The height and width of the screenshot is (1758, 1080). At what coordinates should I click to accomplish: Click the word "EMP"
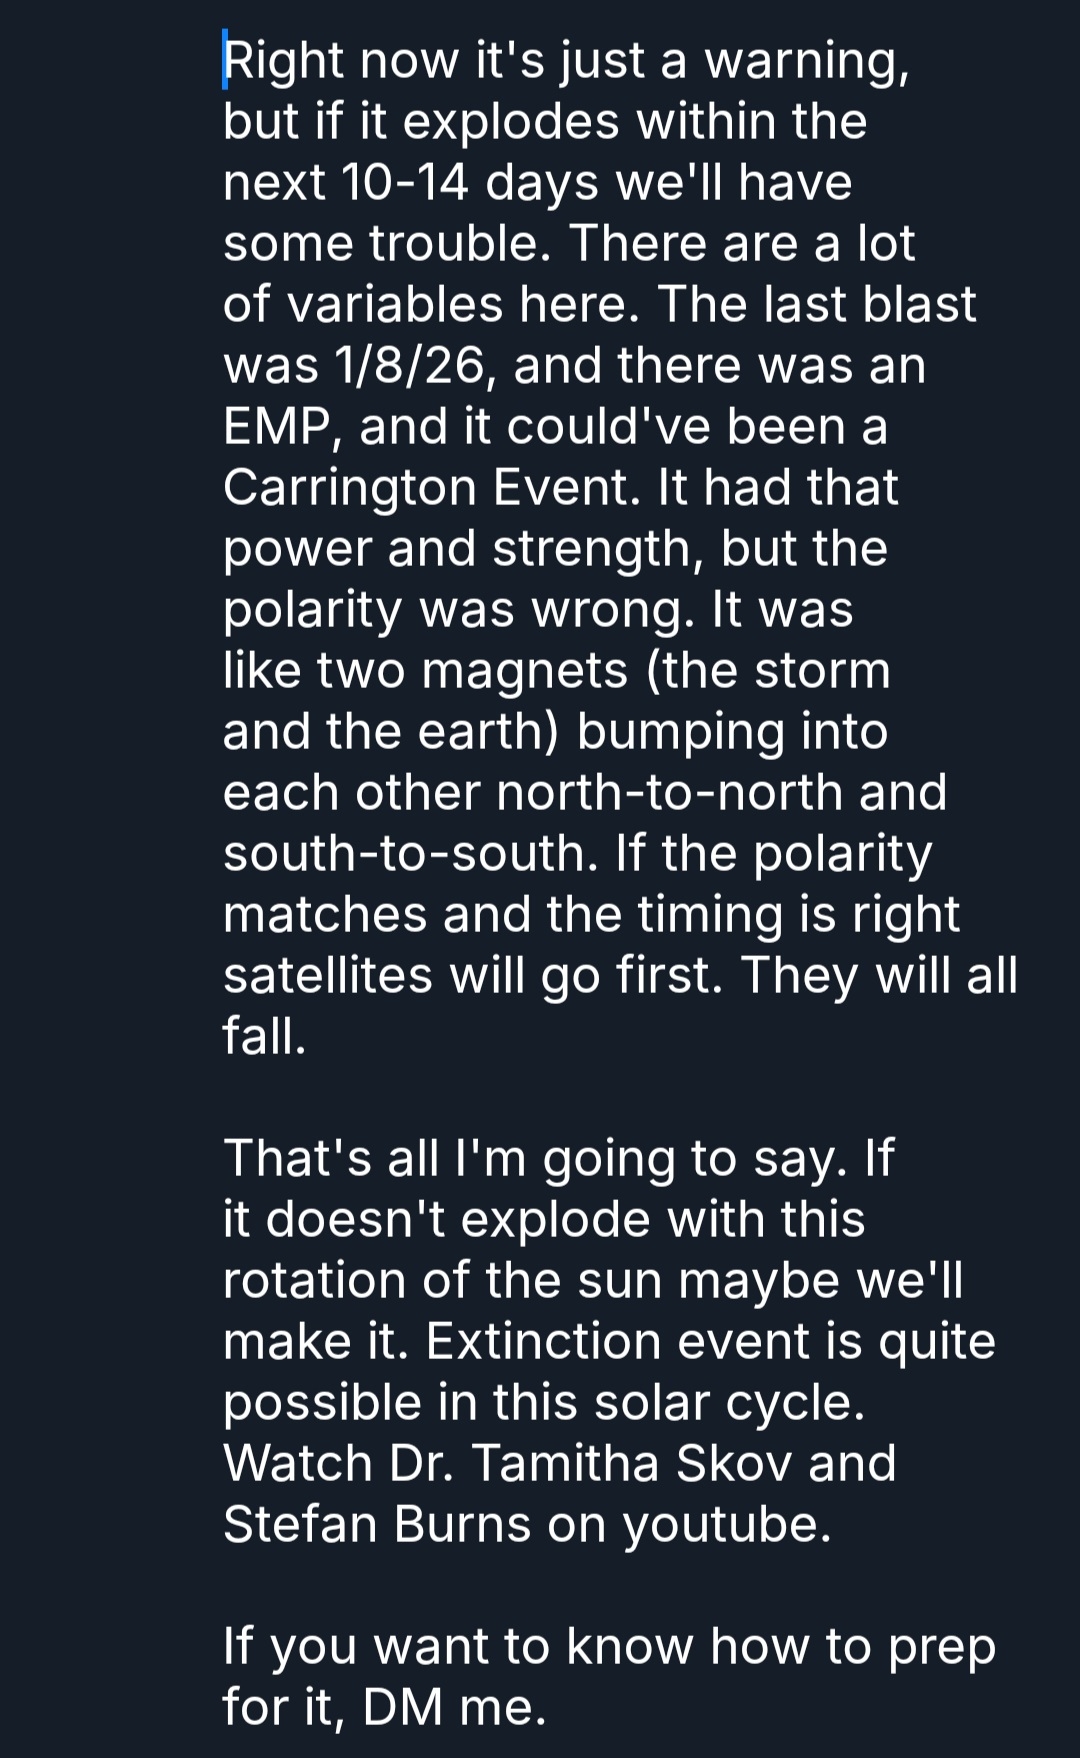276,427
